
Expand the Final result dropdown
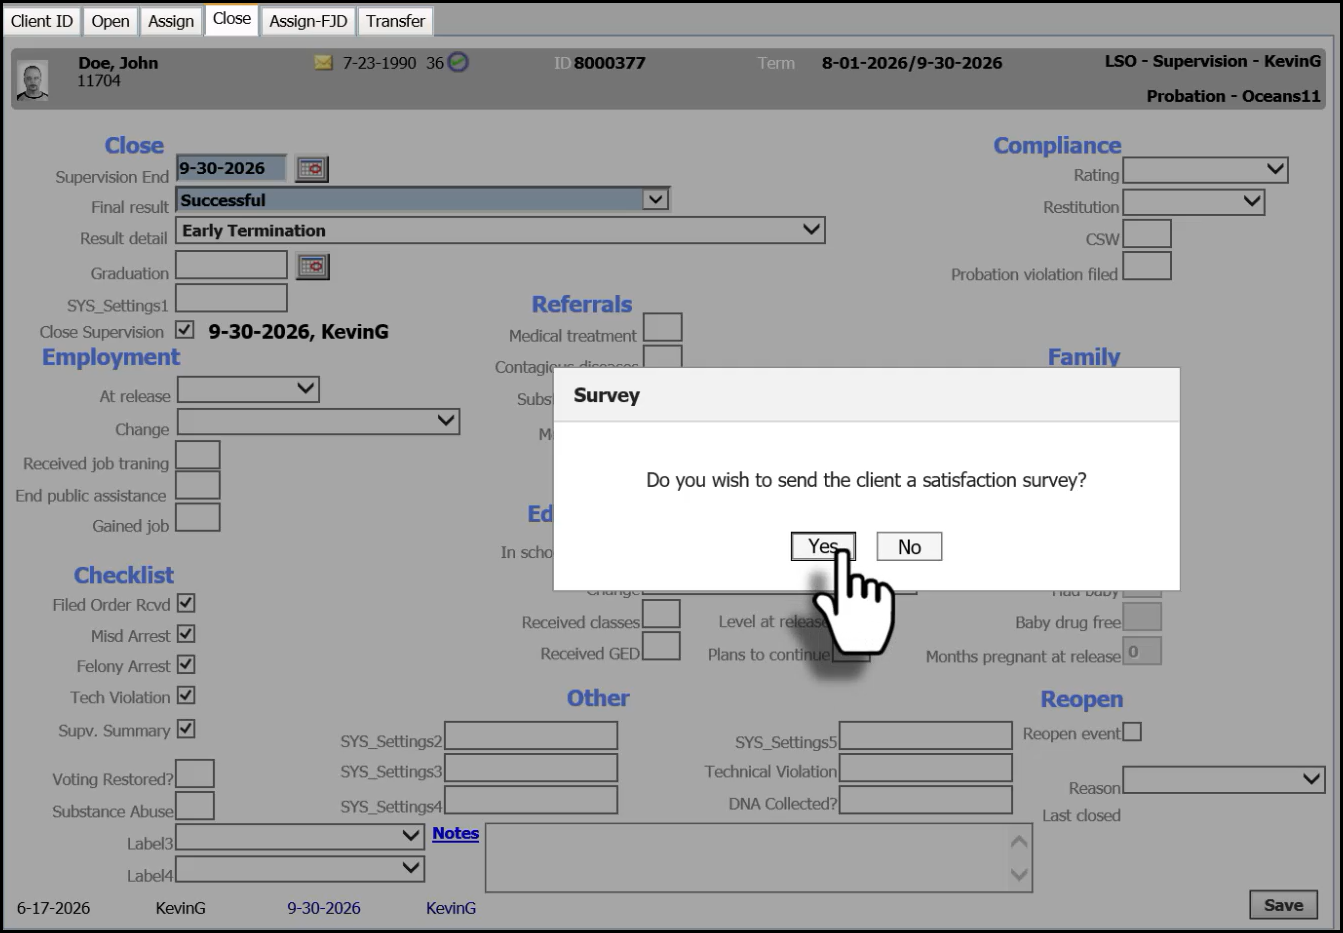[x=655, y=199]
